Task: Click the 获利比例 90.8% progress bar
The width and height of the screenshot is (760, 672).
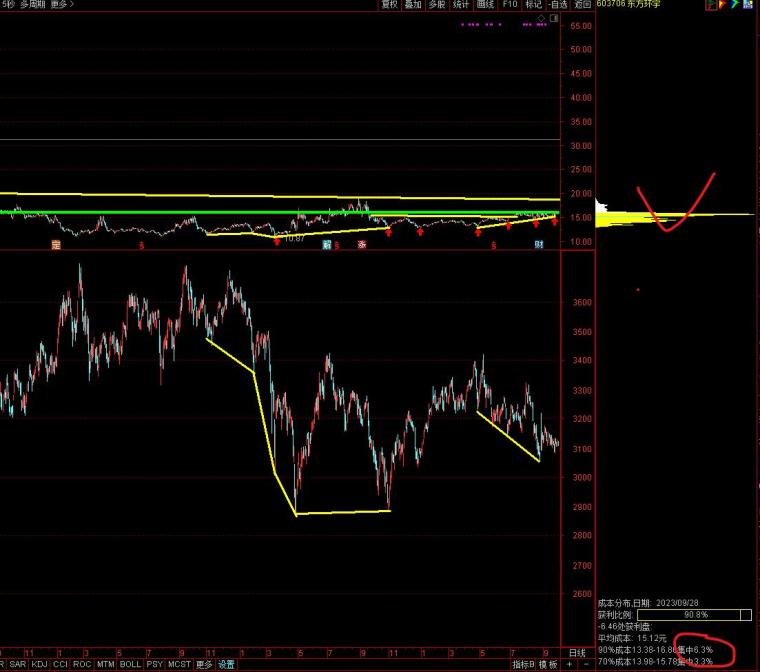Action: [x=695, y=615]
